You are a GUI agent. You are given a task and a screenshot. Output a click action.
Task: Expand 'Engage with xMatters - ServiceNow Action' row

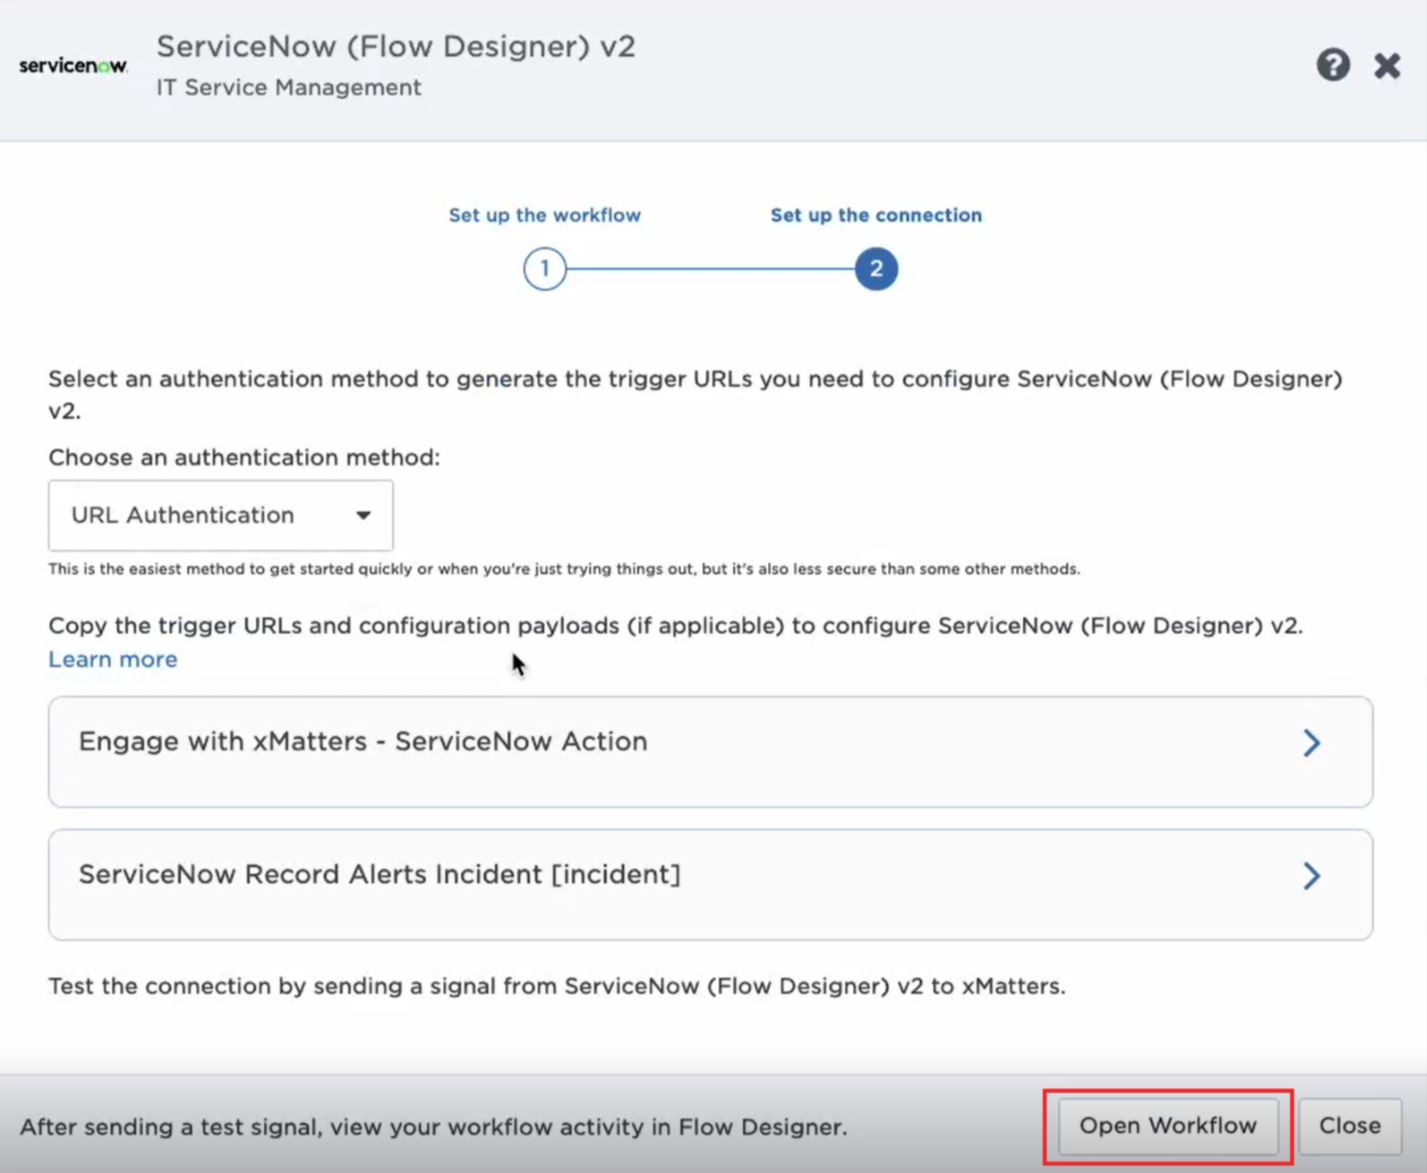(x=710, y=752)
